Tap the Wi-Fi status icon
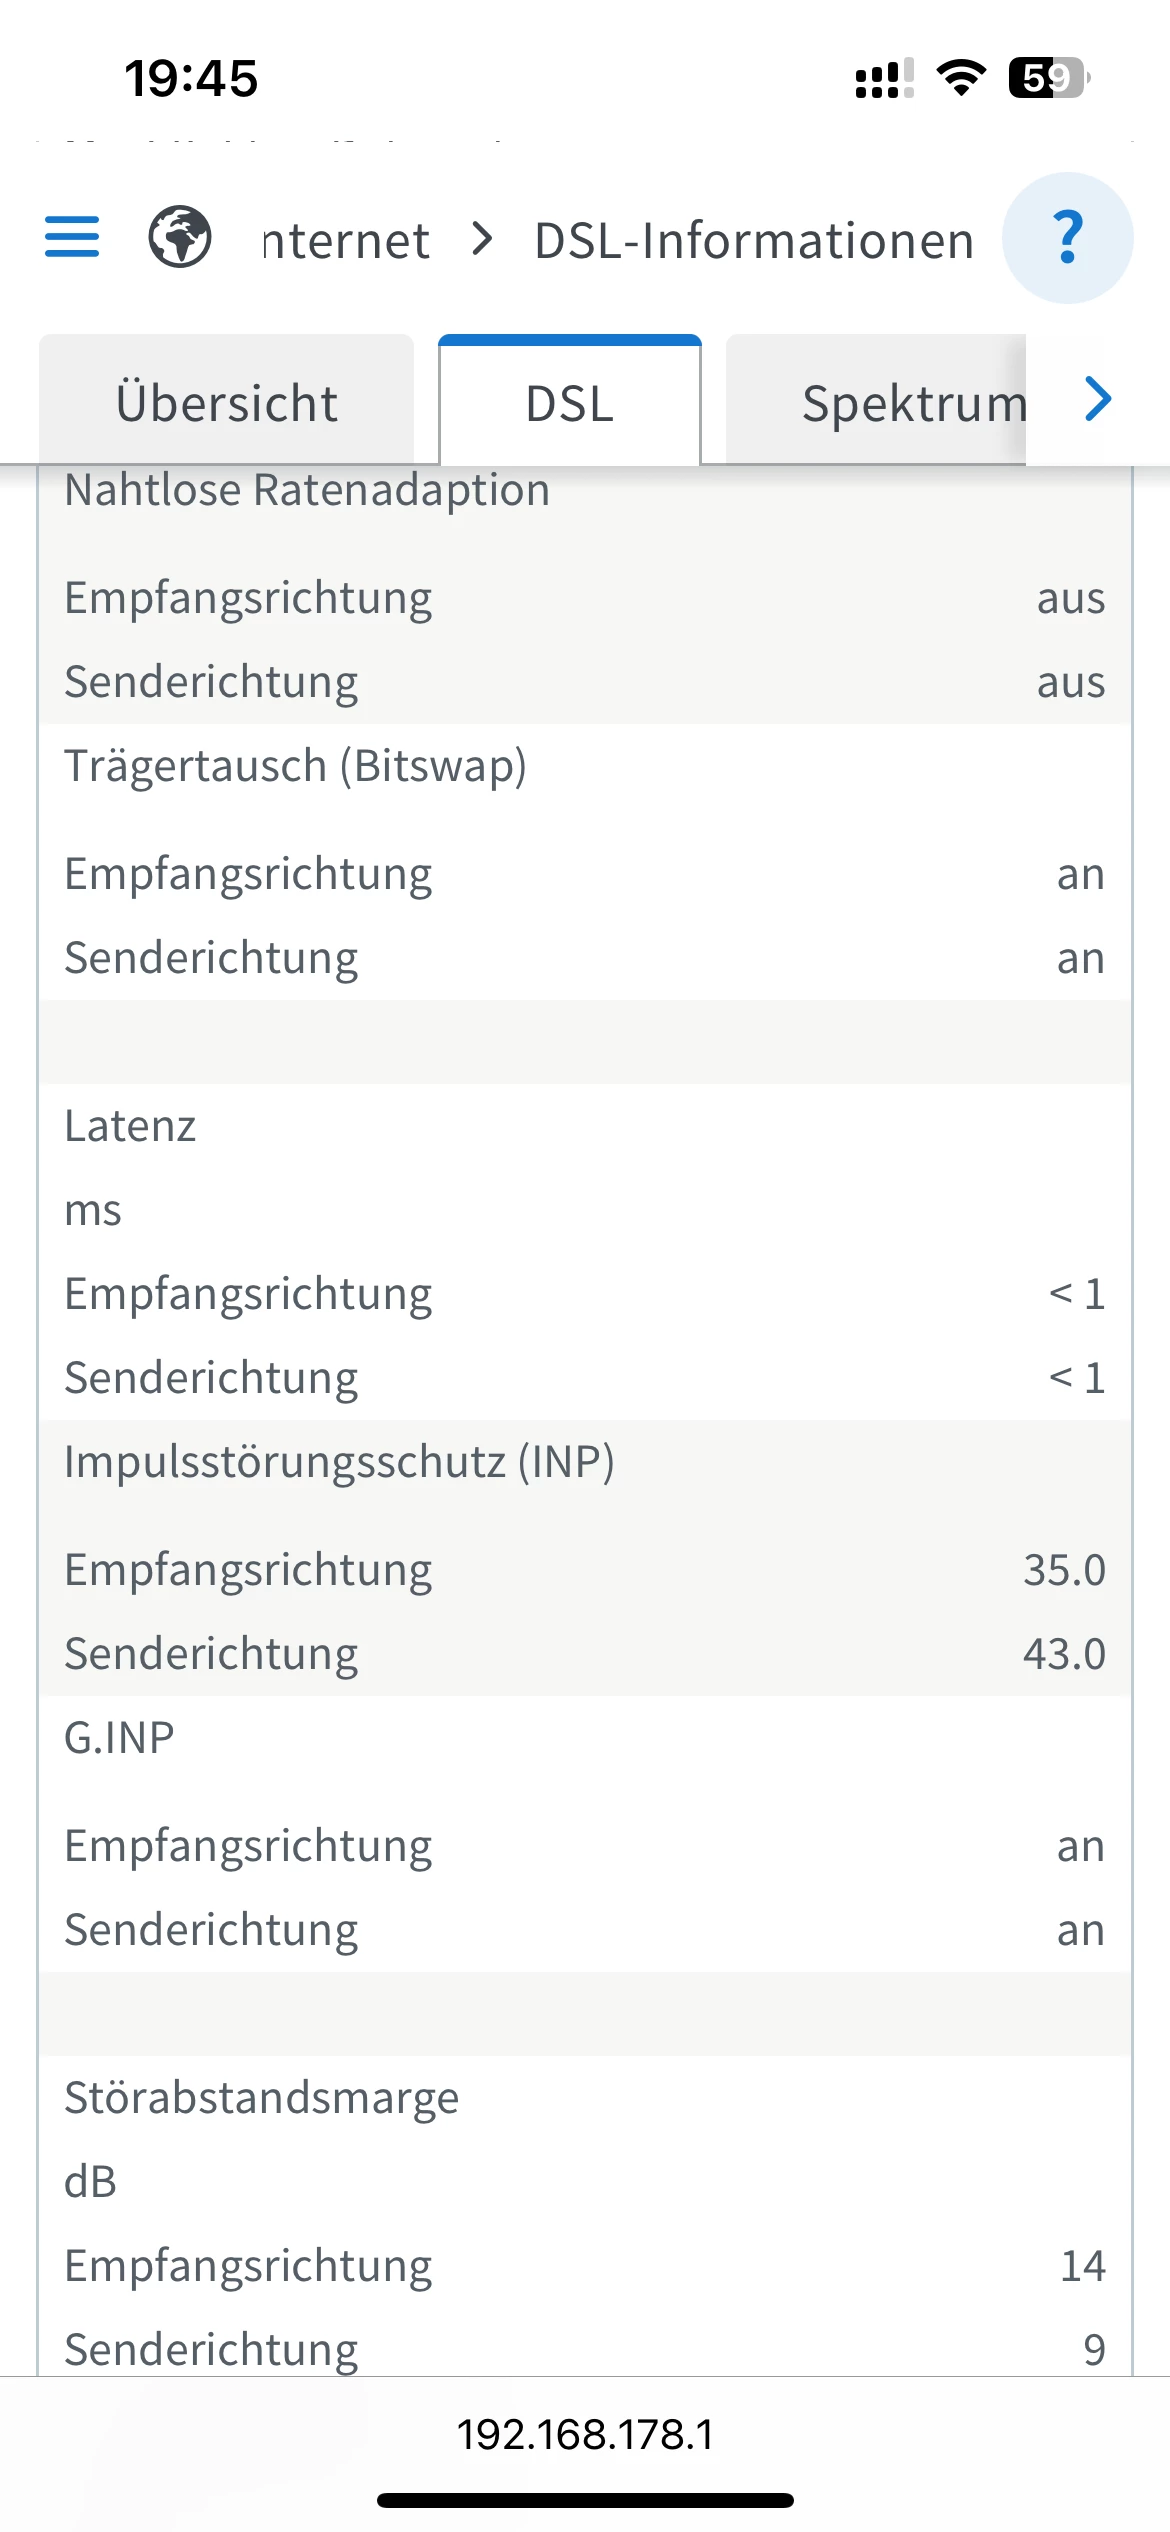 [x=961, y=78]
